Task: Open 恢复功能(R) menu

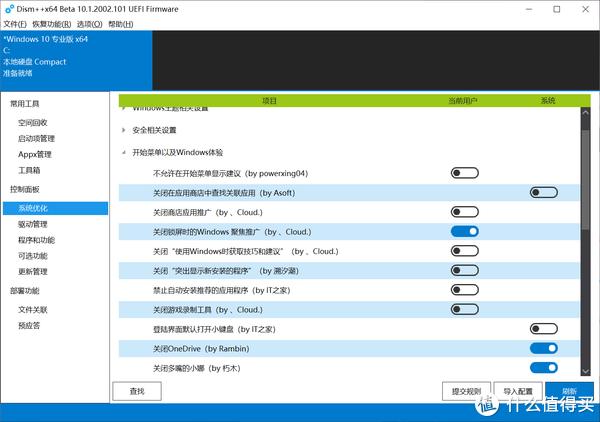Action: click(52, 24)
